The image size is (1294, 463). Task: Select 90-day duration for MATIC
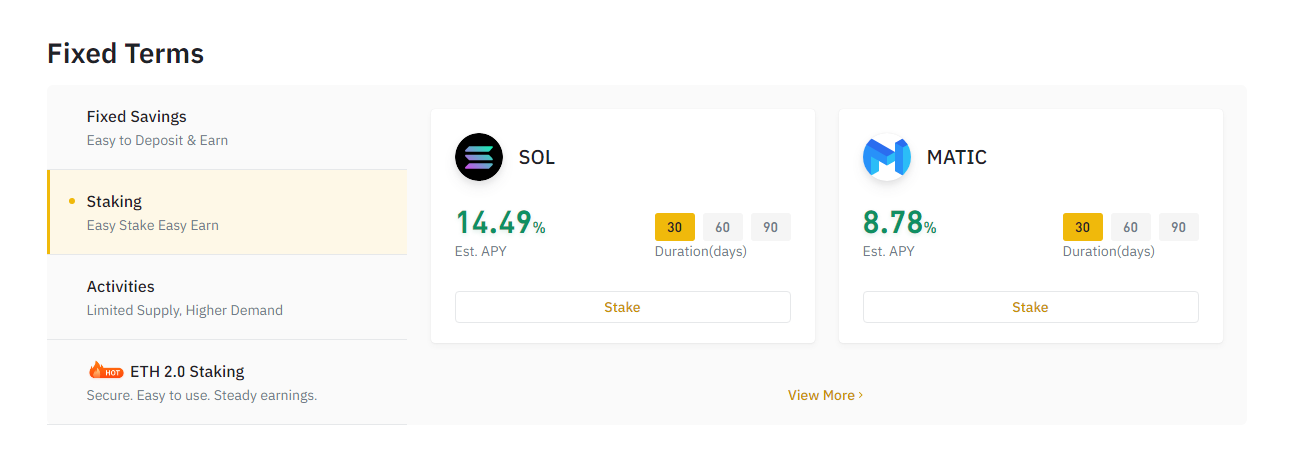click(x=1179, y=227)
